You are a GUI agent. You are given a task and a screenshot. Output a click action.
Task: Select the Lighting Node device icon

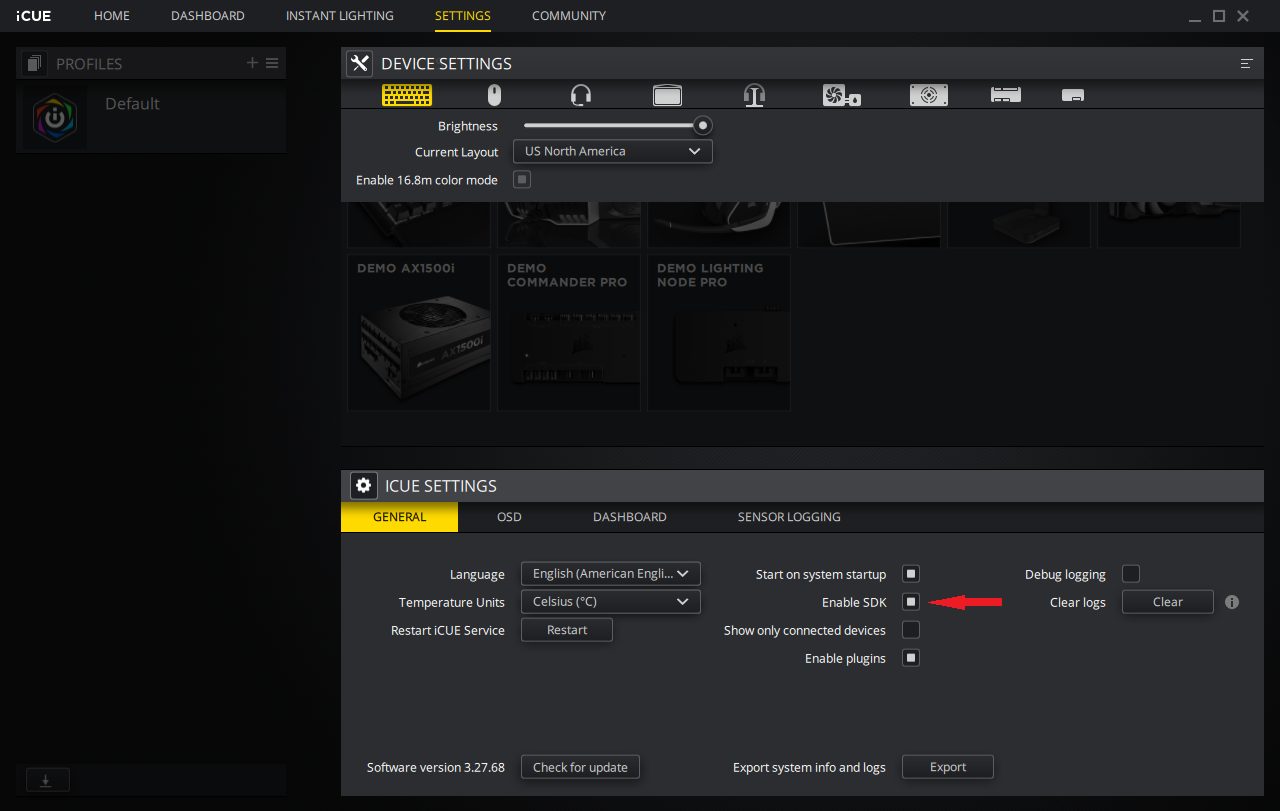coord(1073,96)
